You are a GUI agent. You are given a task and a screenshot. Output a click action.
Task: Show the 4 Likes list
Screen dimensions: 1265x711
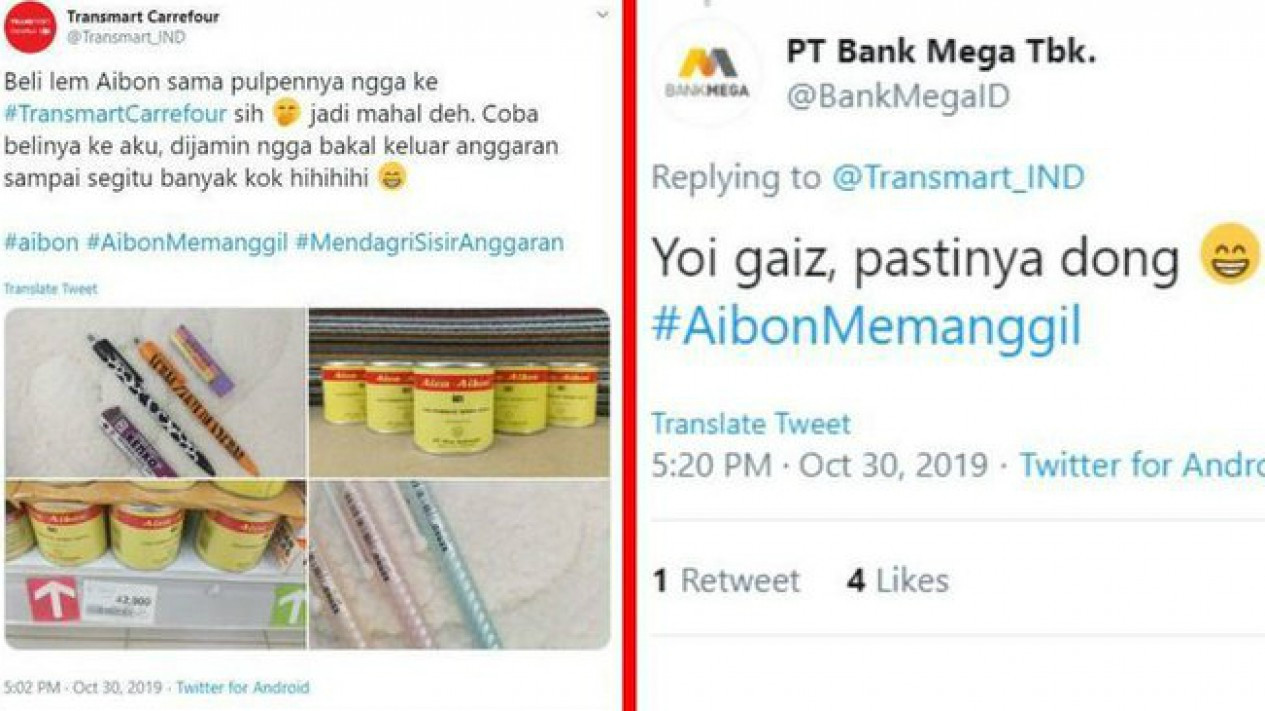[897, 581]
